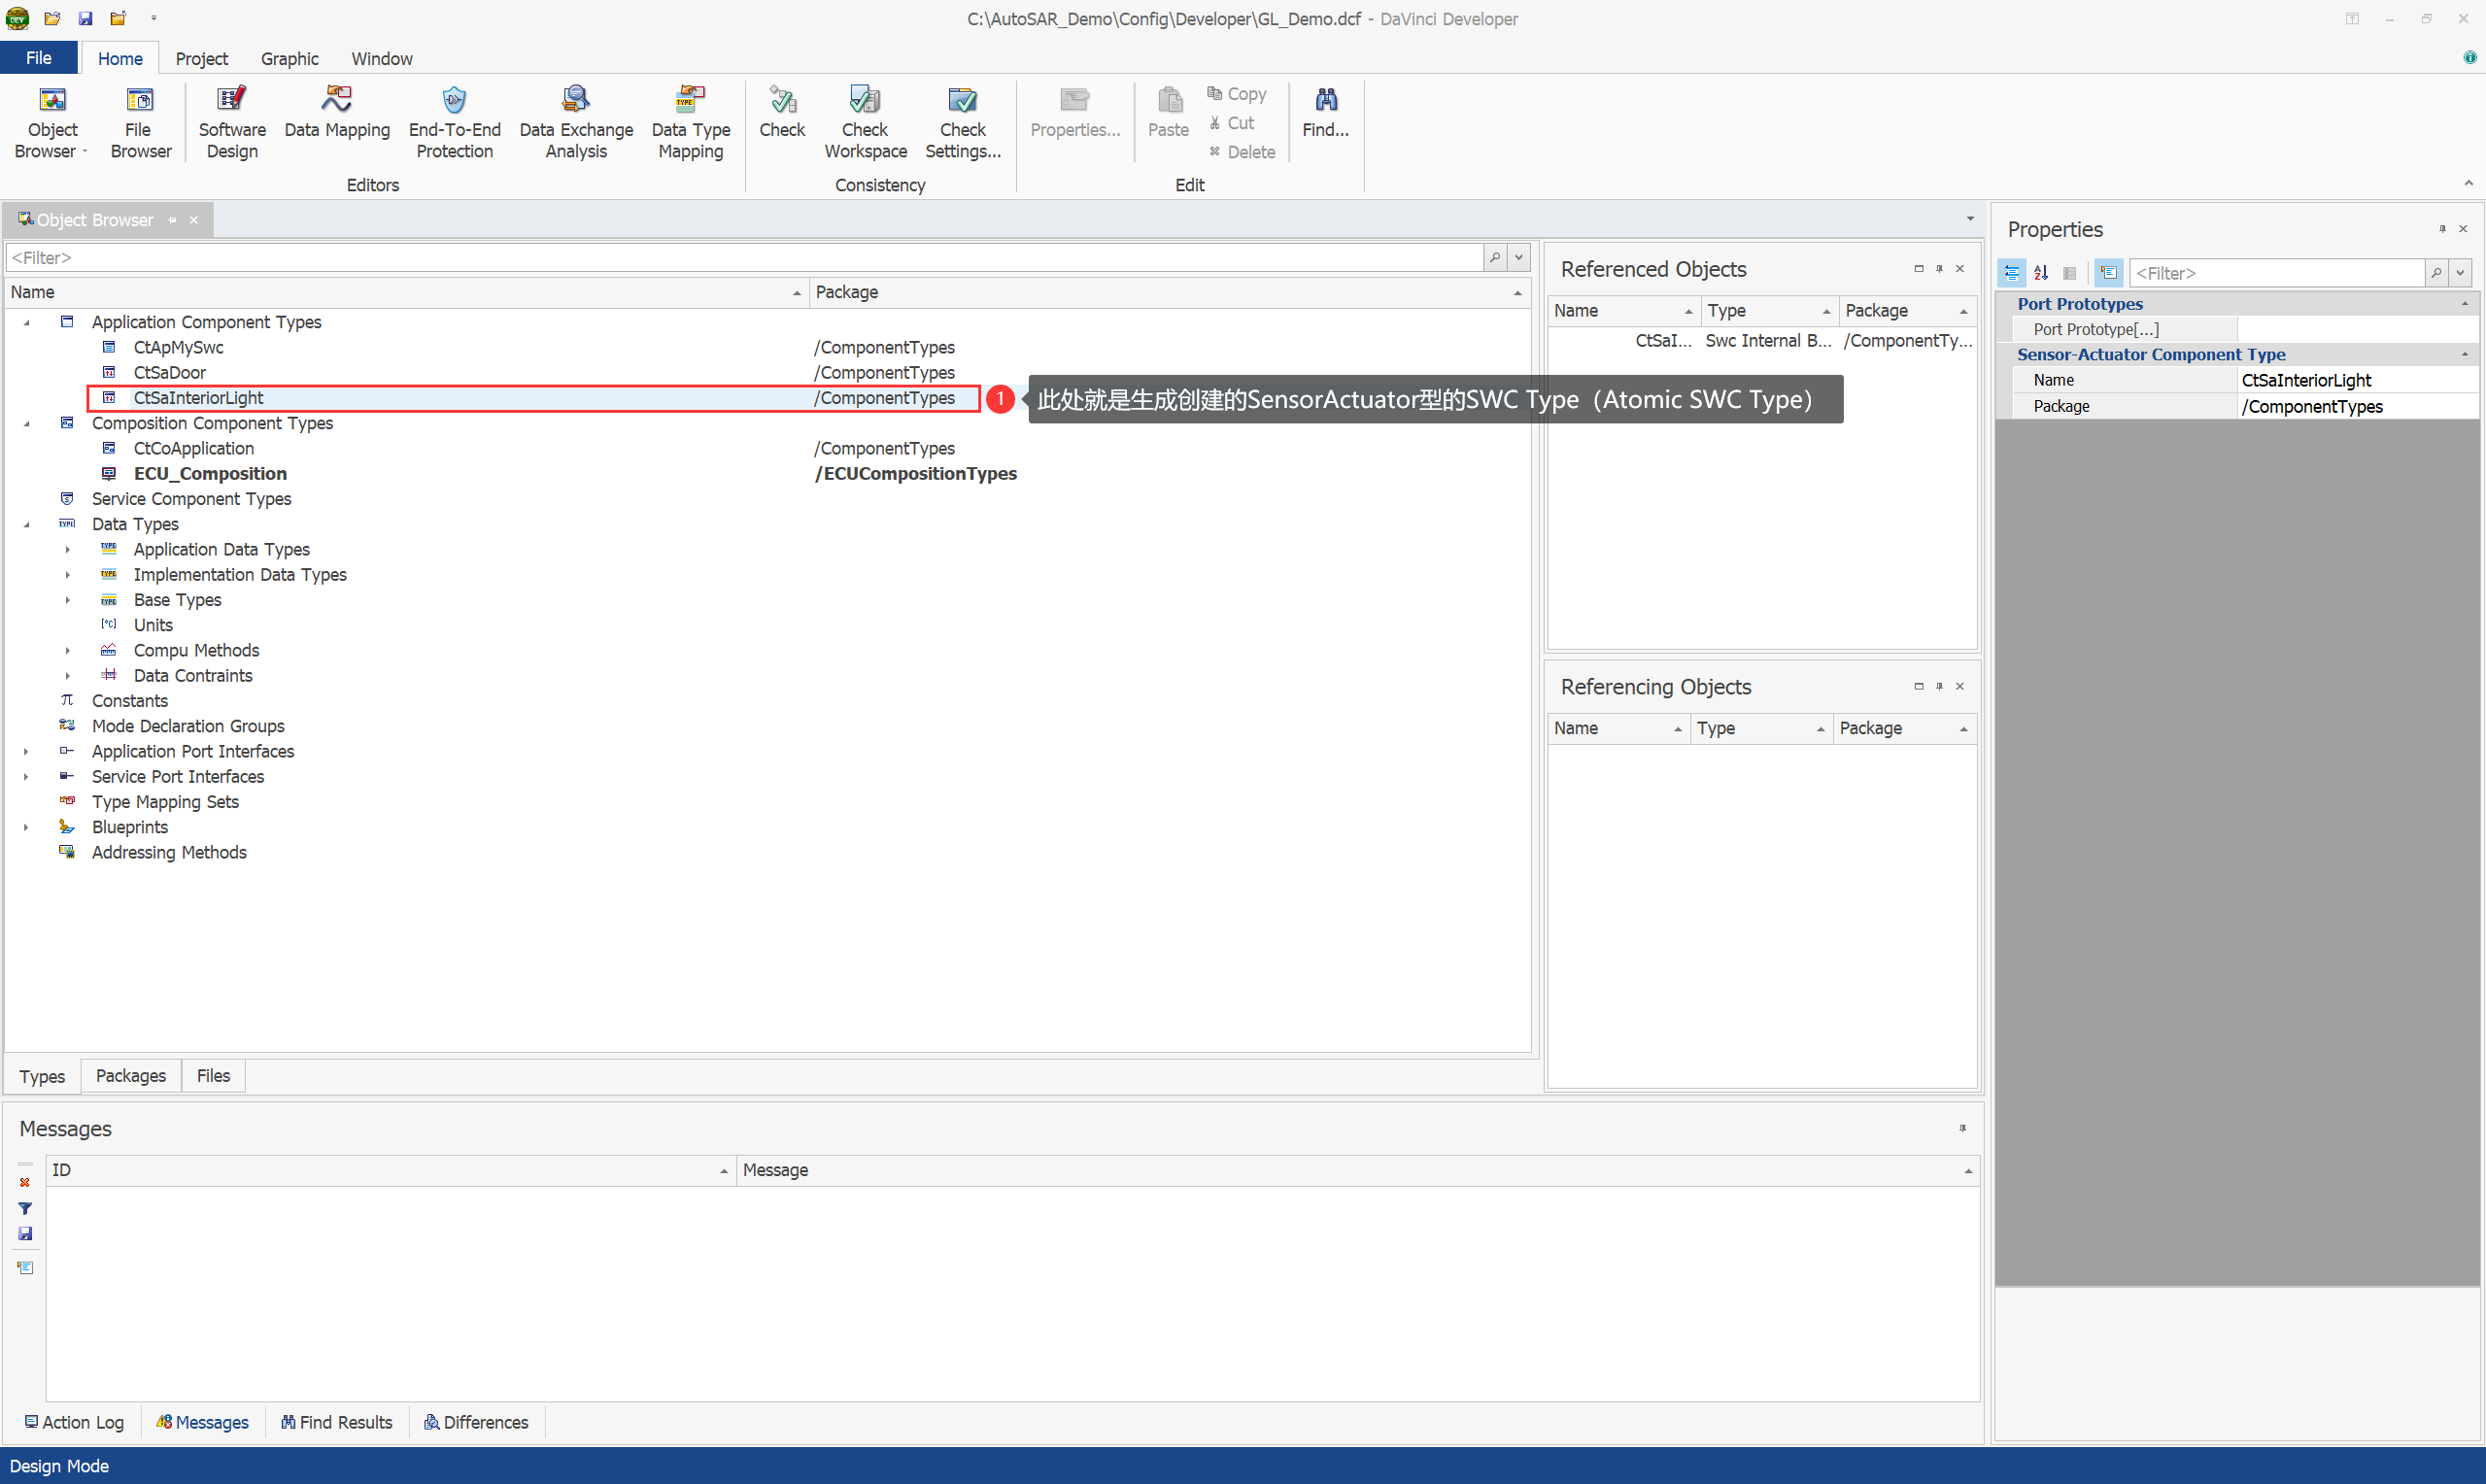Switch to the Packages tab
Image resolution: width=2486 pixels, height=1484 pixels.
(131, 1076)
